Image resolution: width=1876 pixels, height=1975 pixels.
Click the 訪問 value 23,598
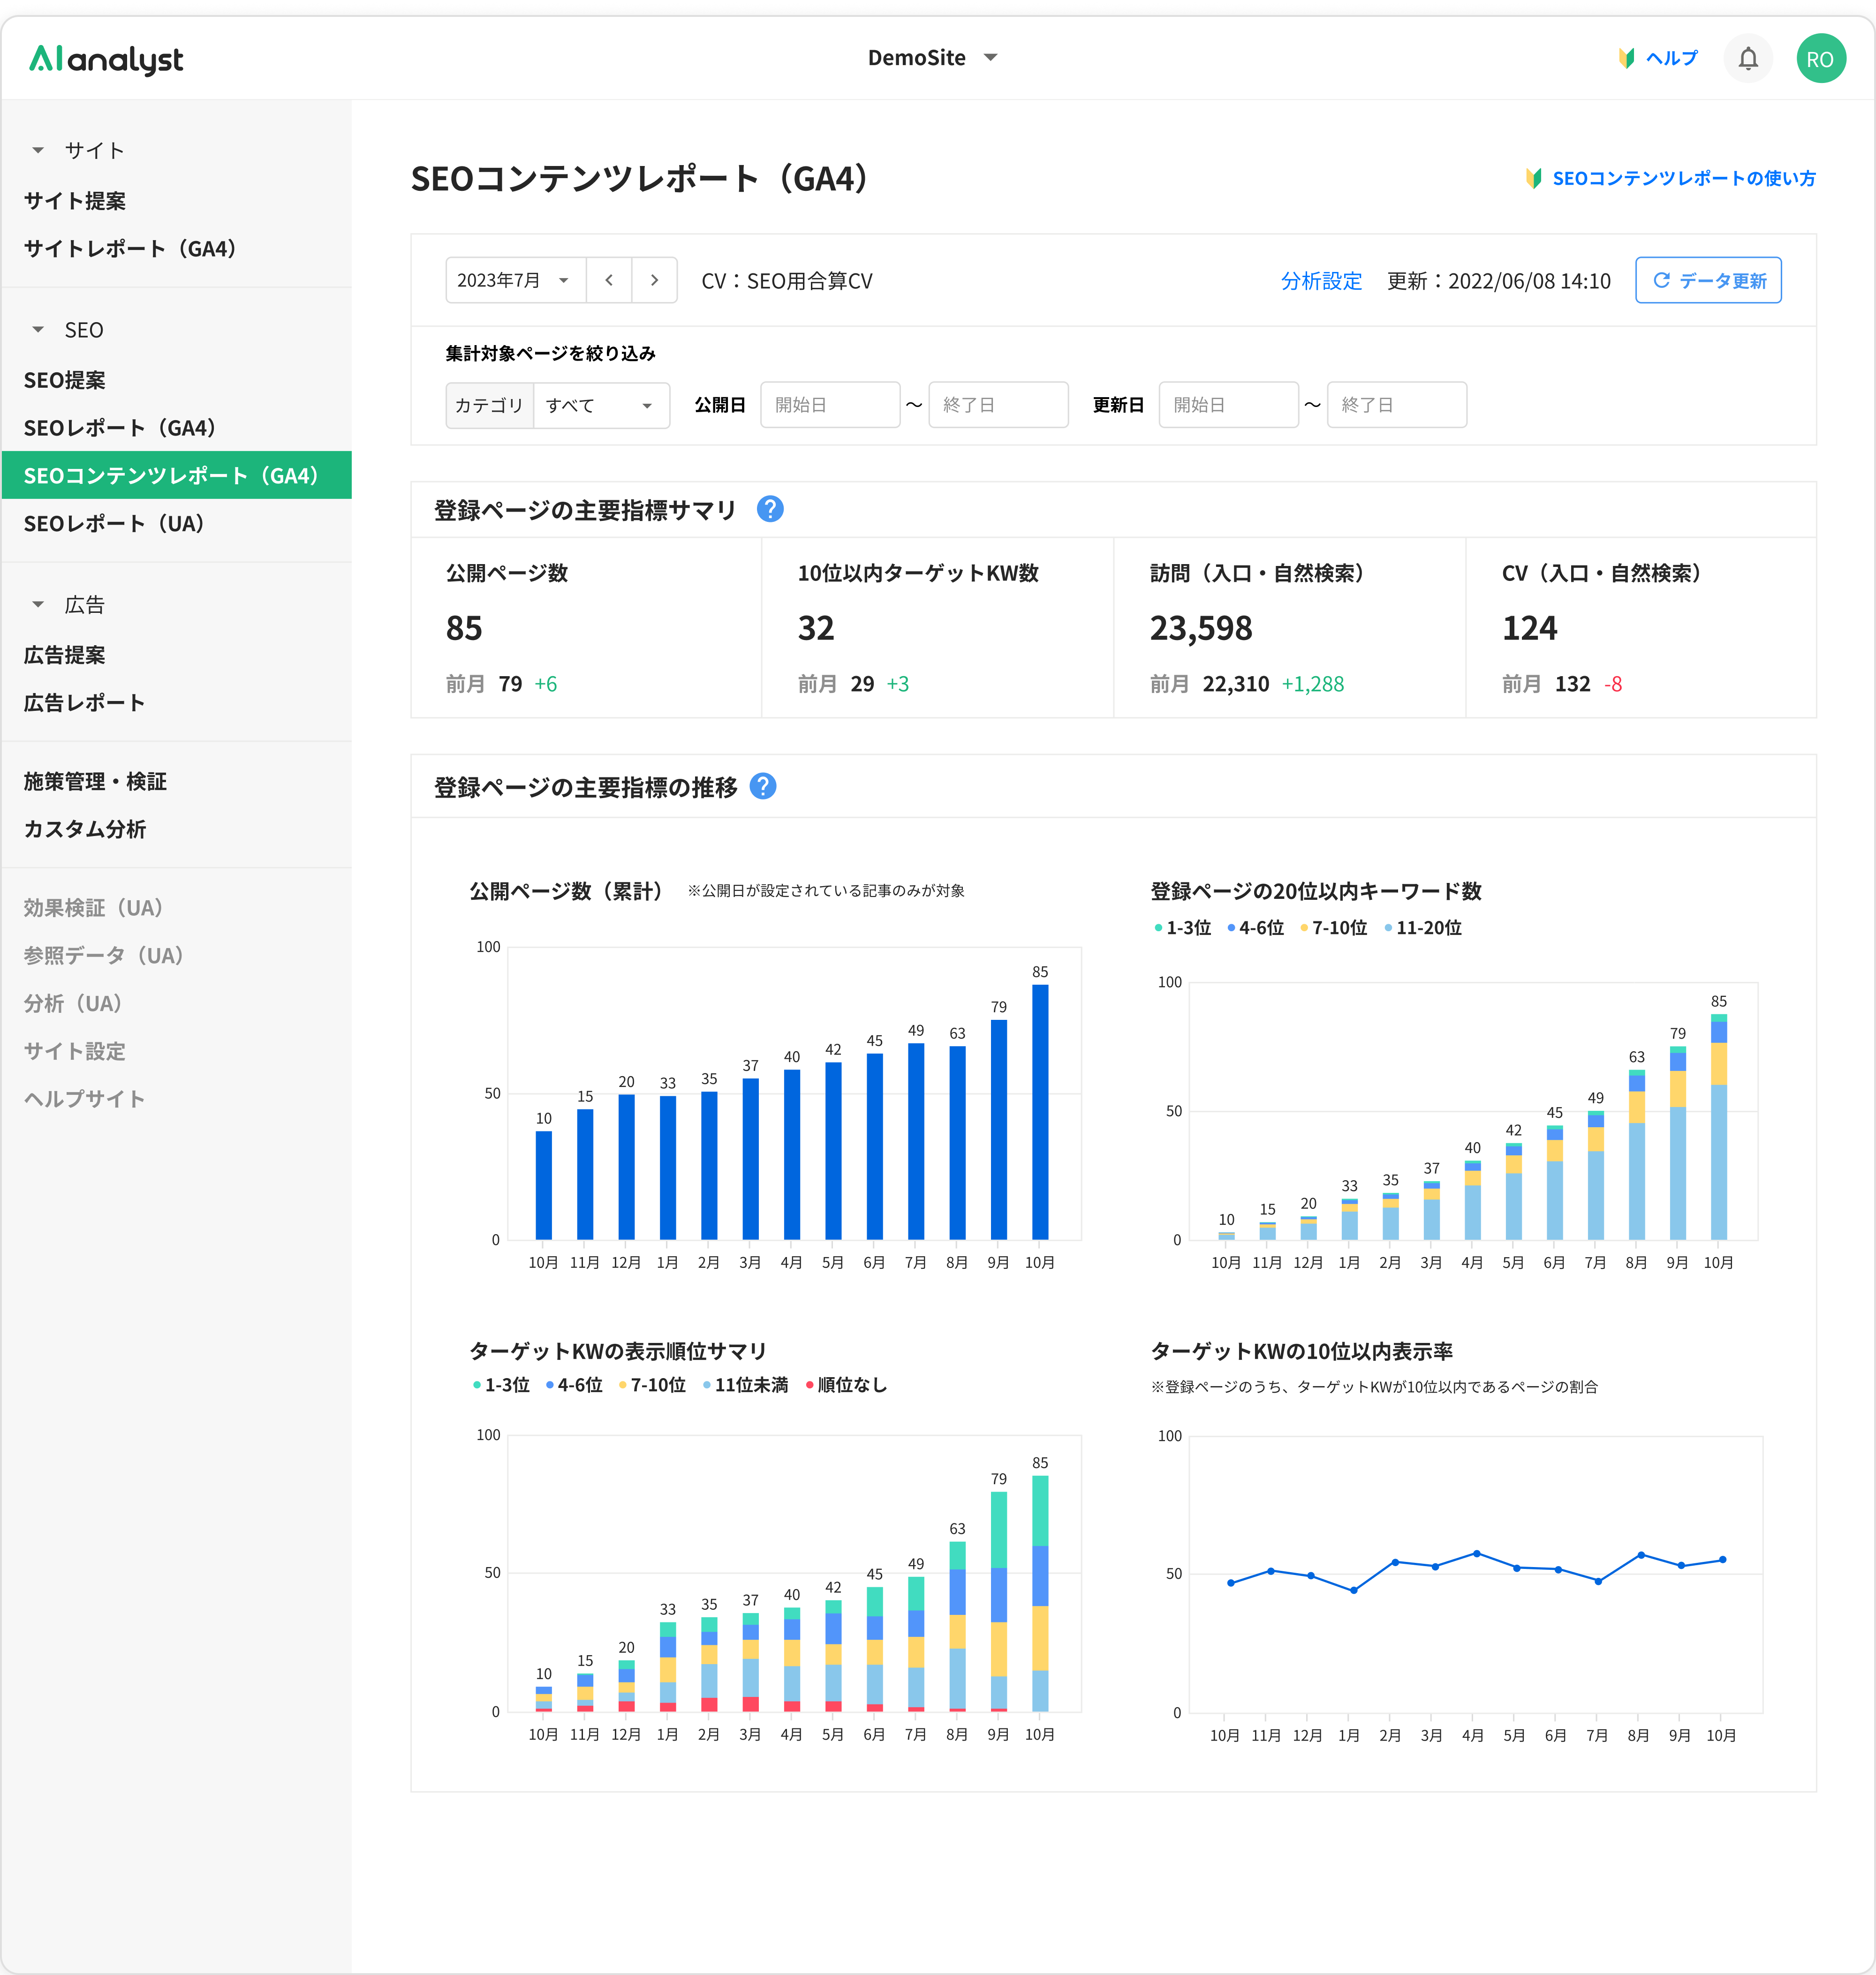(x=1201, y=628)
